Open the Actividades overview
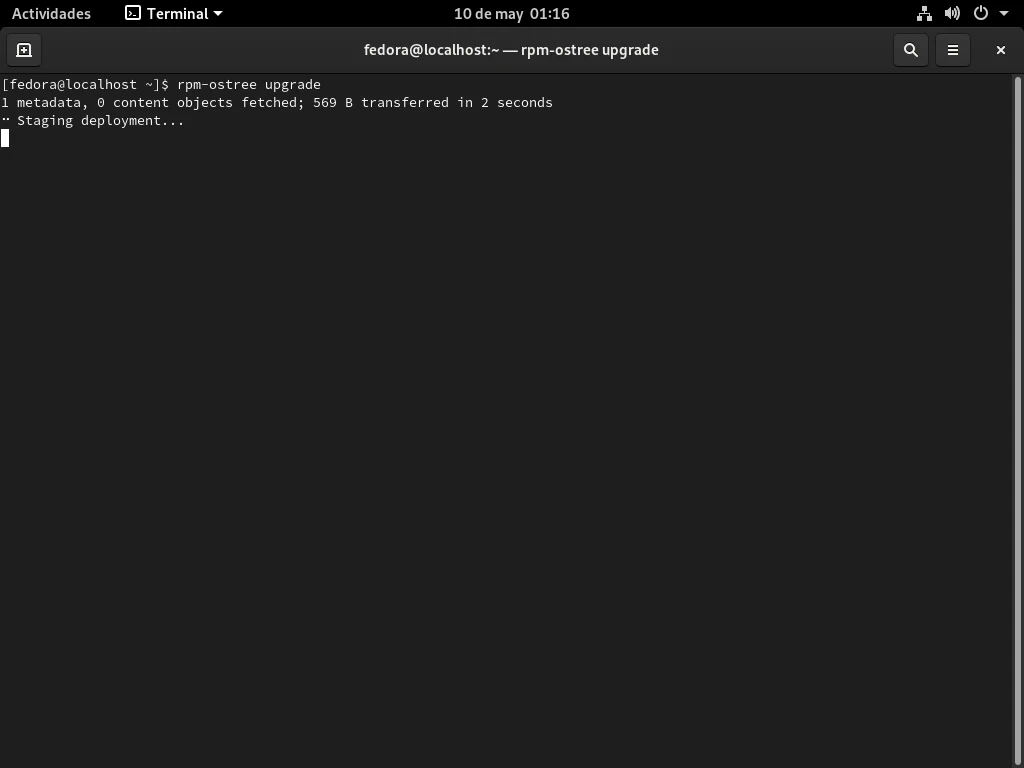The height and width of the screenshot is (768, 1024). coord(51,14)
